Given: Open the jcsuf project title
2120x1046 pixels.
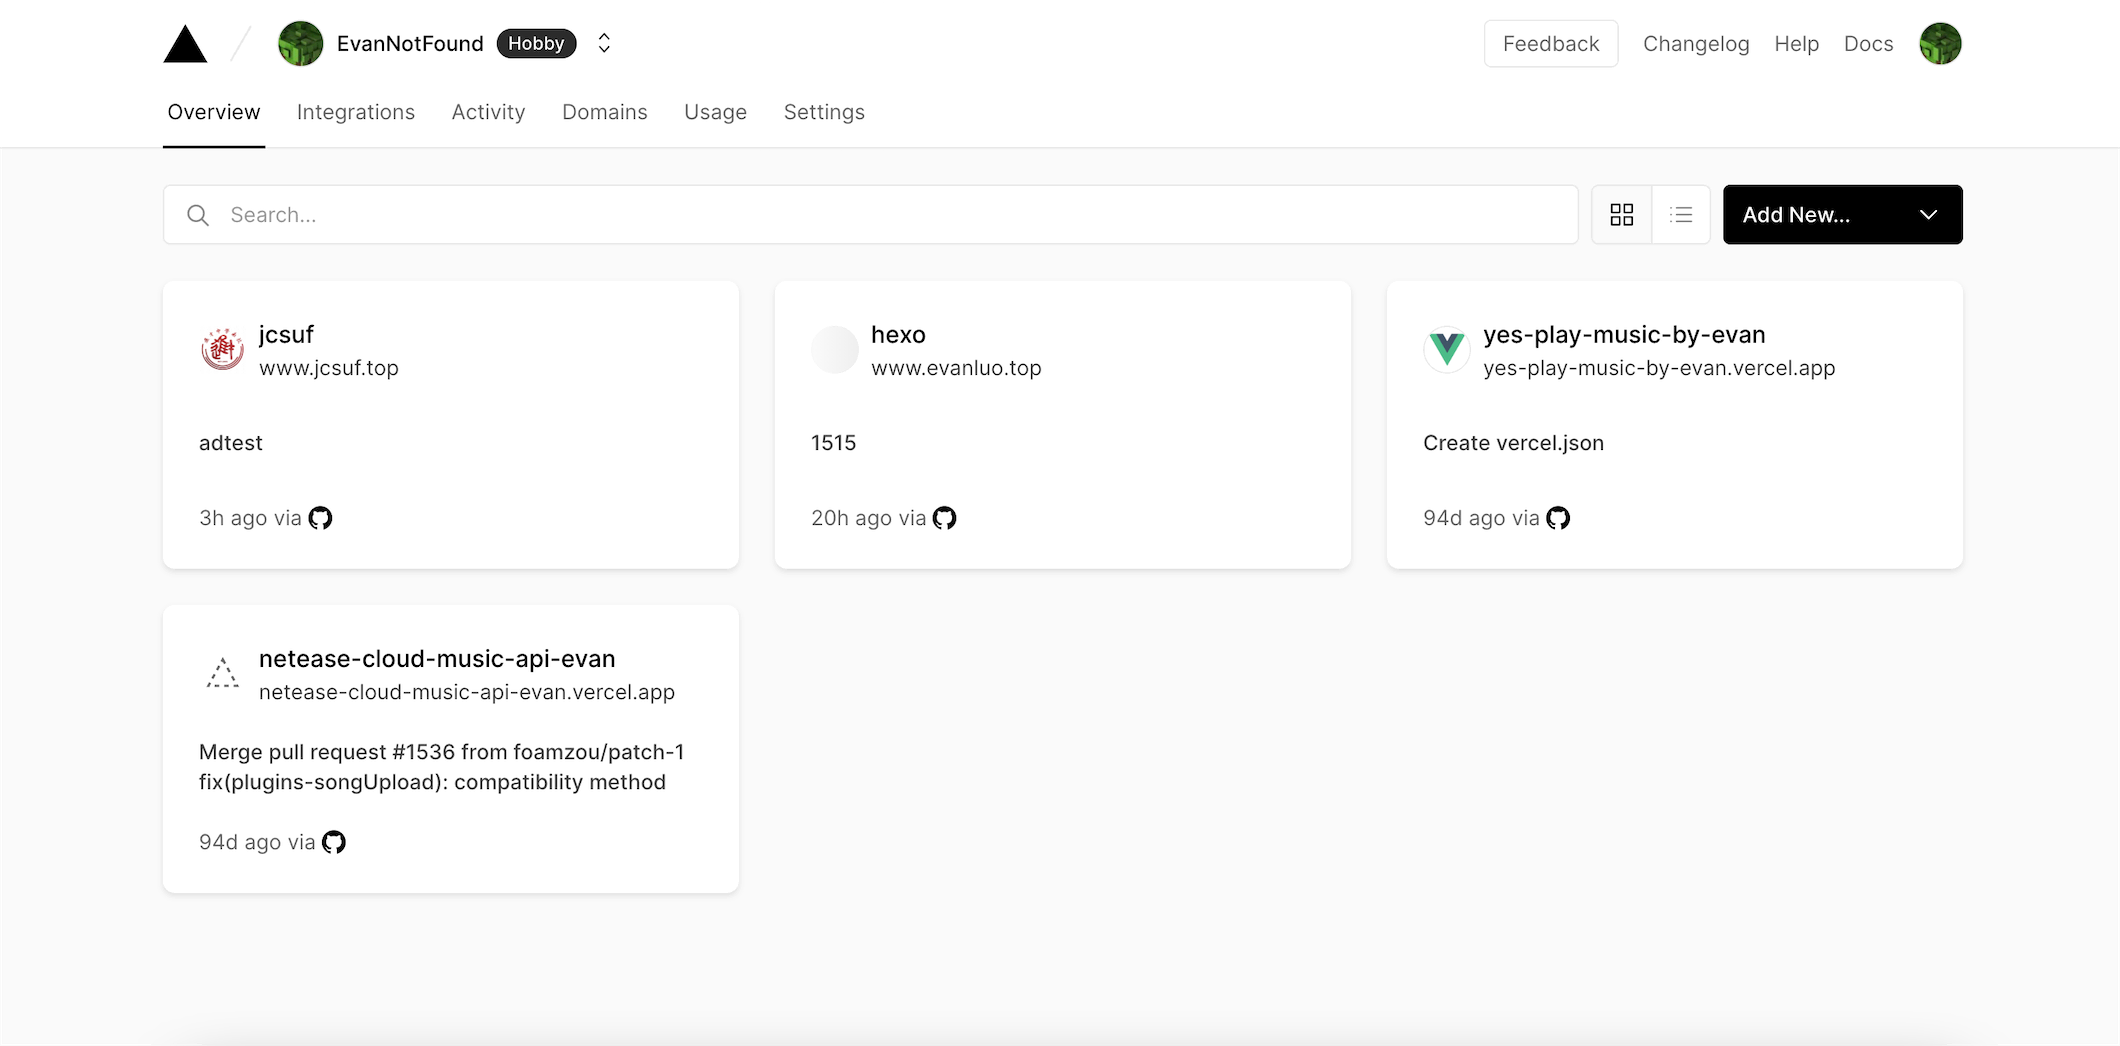Looking at the screenshot, I should point(286,334).
